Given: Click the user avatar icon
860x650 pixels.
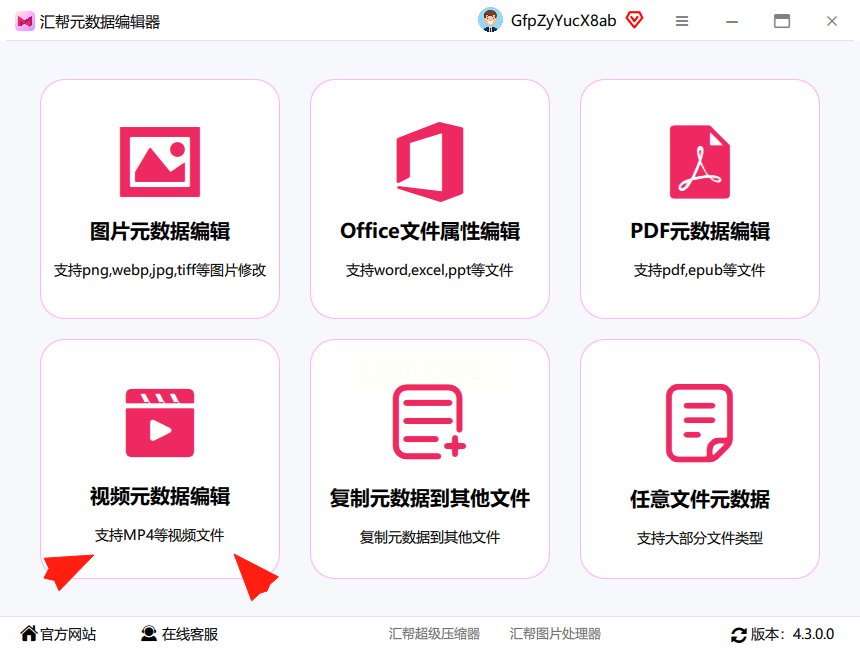Looking at the screenshot, I should (490, 20).
